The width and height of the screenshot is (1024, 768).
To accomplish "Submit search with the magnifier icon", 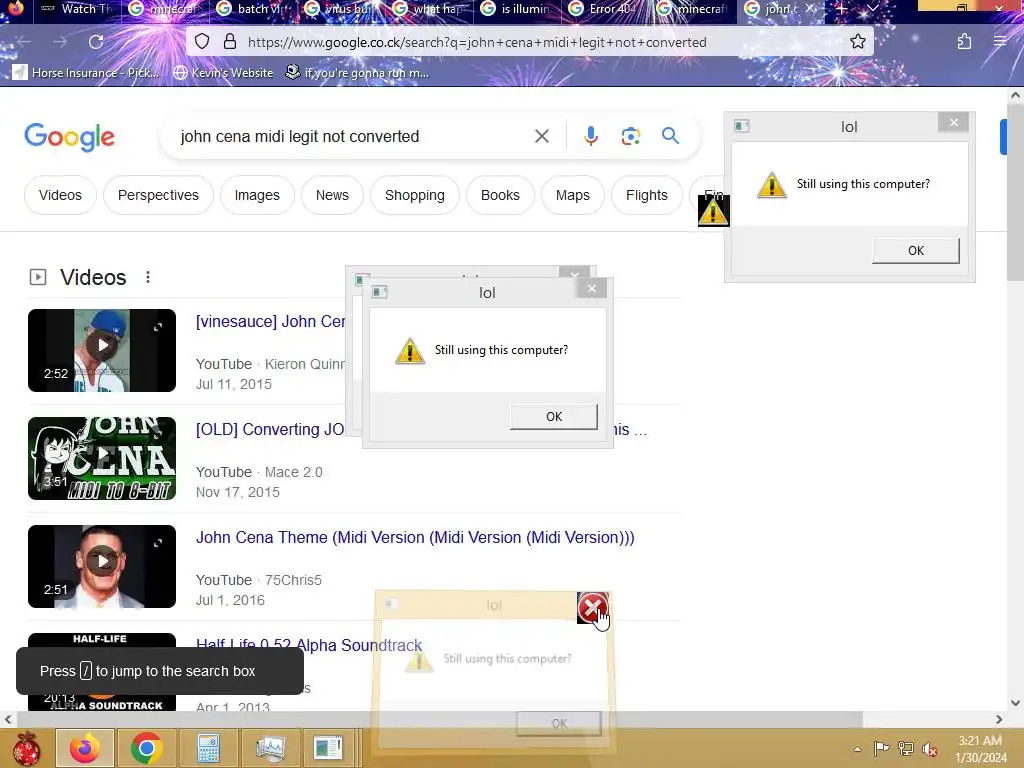I will (x=670, y=136).
